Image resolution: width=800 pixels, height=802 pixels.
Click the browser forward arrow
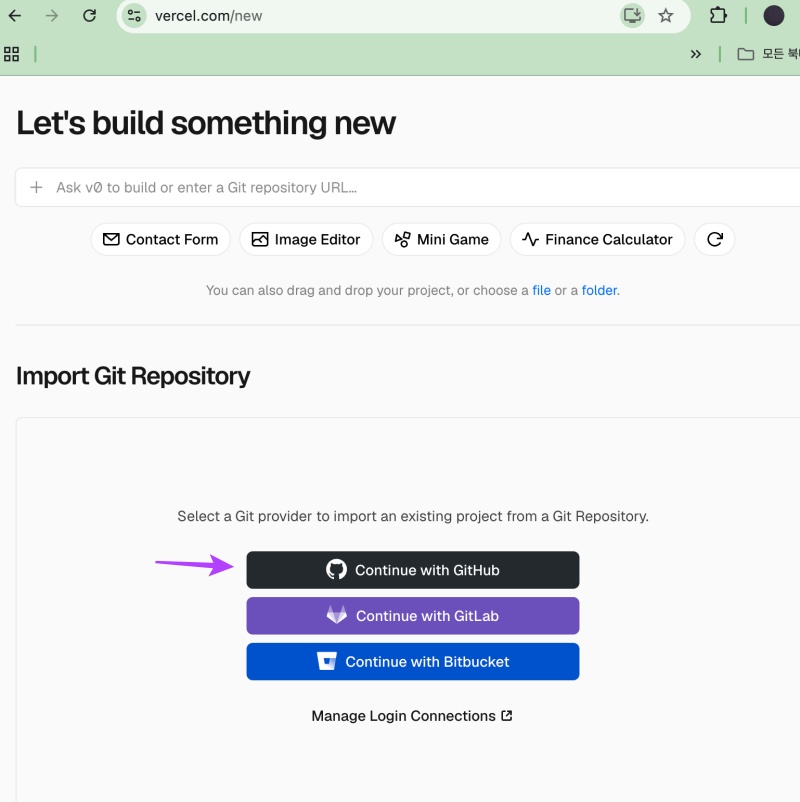(x=52, y=16)
